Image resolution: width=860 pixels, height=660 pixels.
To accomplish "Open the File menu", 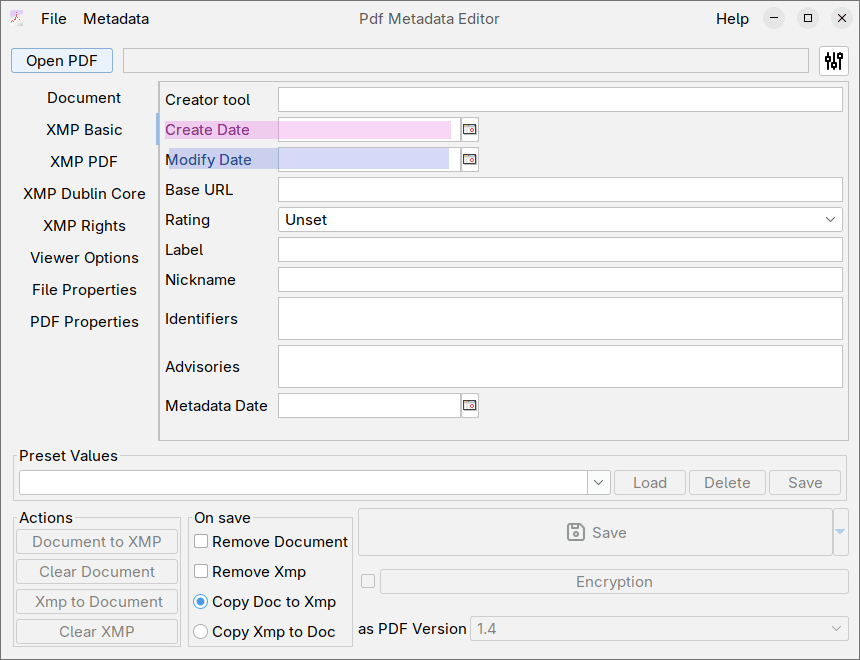I will tap(53, 18).
